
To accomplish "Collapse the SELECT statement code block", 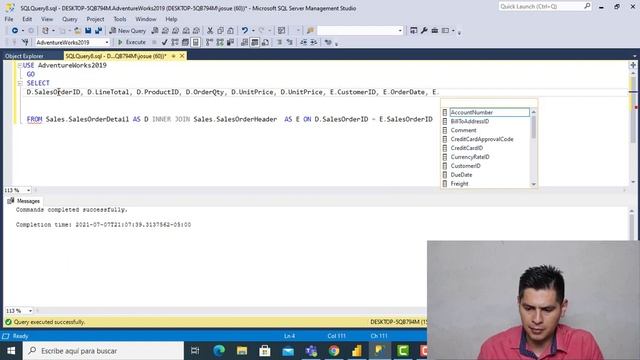I will [20, 83].
